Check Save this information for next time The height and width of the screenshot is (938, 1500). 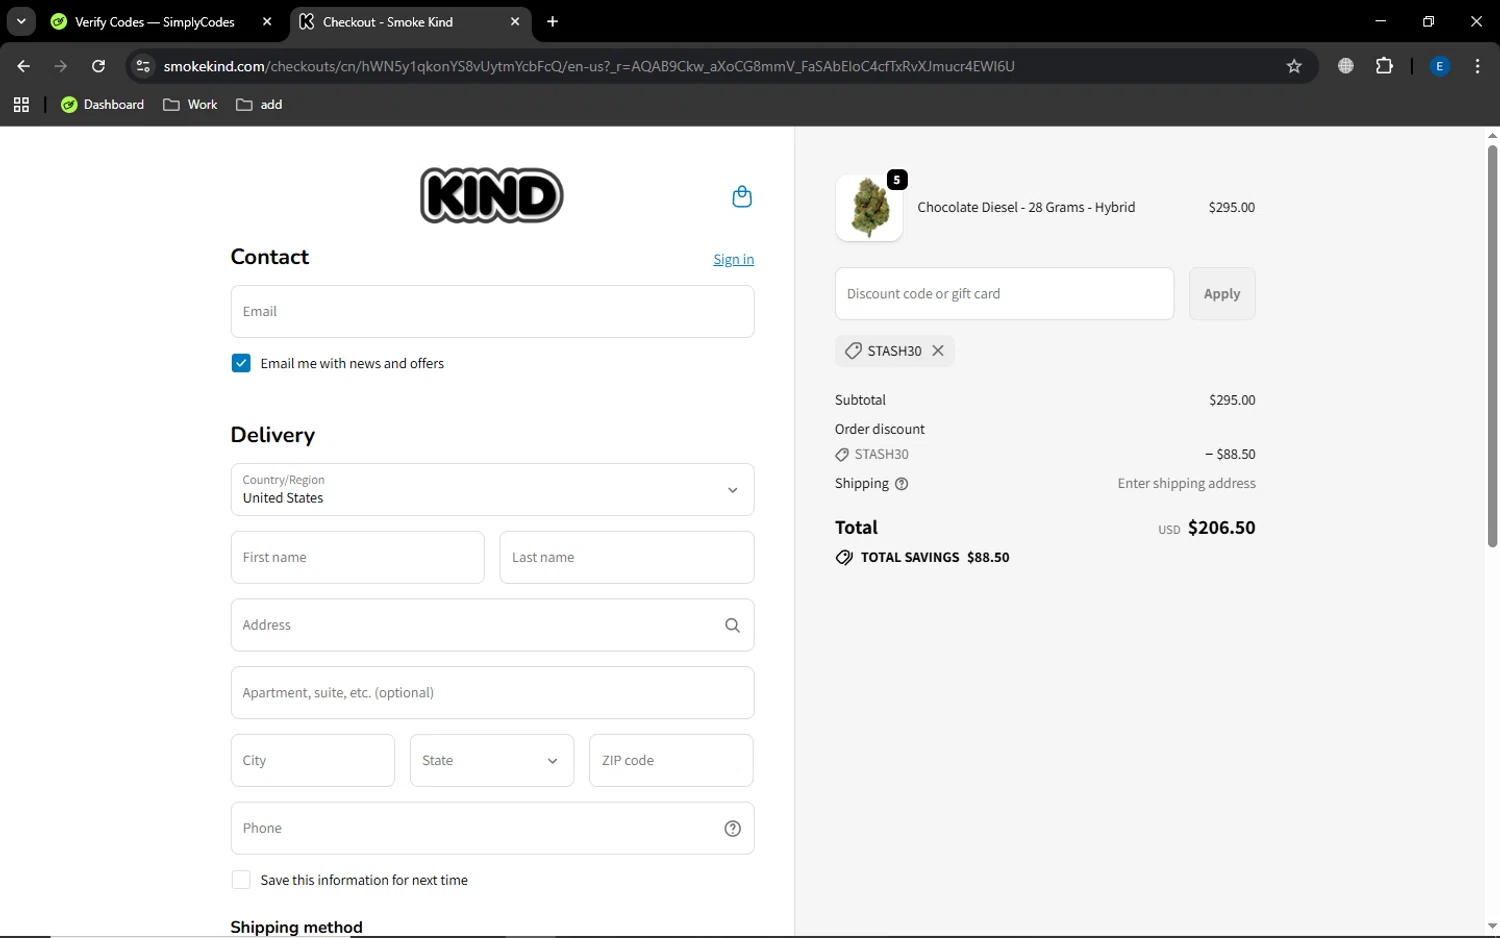(x=241, y=880)
